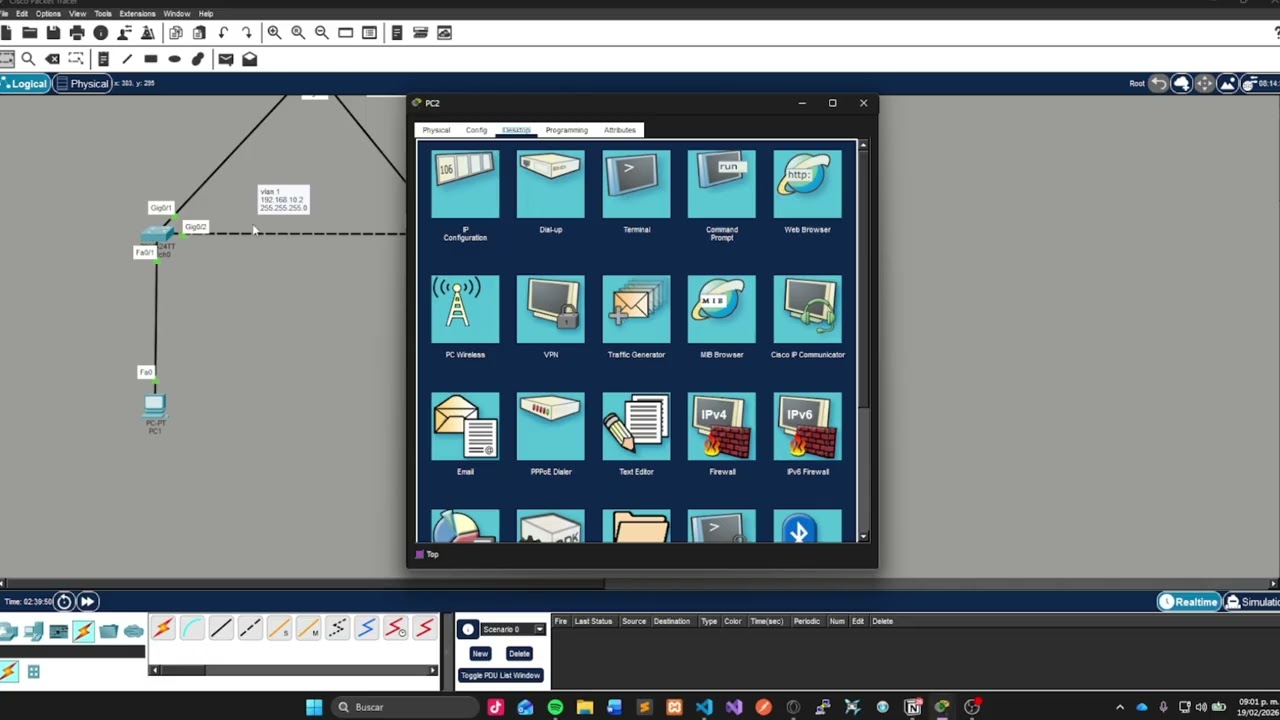Viewport: 1280px width, 720px height.
Task: Launch the PPPoE Dialer
Action: [x=551, y=427]
